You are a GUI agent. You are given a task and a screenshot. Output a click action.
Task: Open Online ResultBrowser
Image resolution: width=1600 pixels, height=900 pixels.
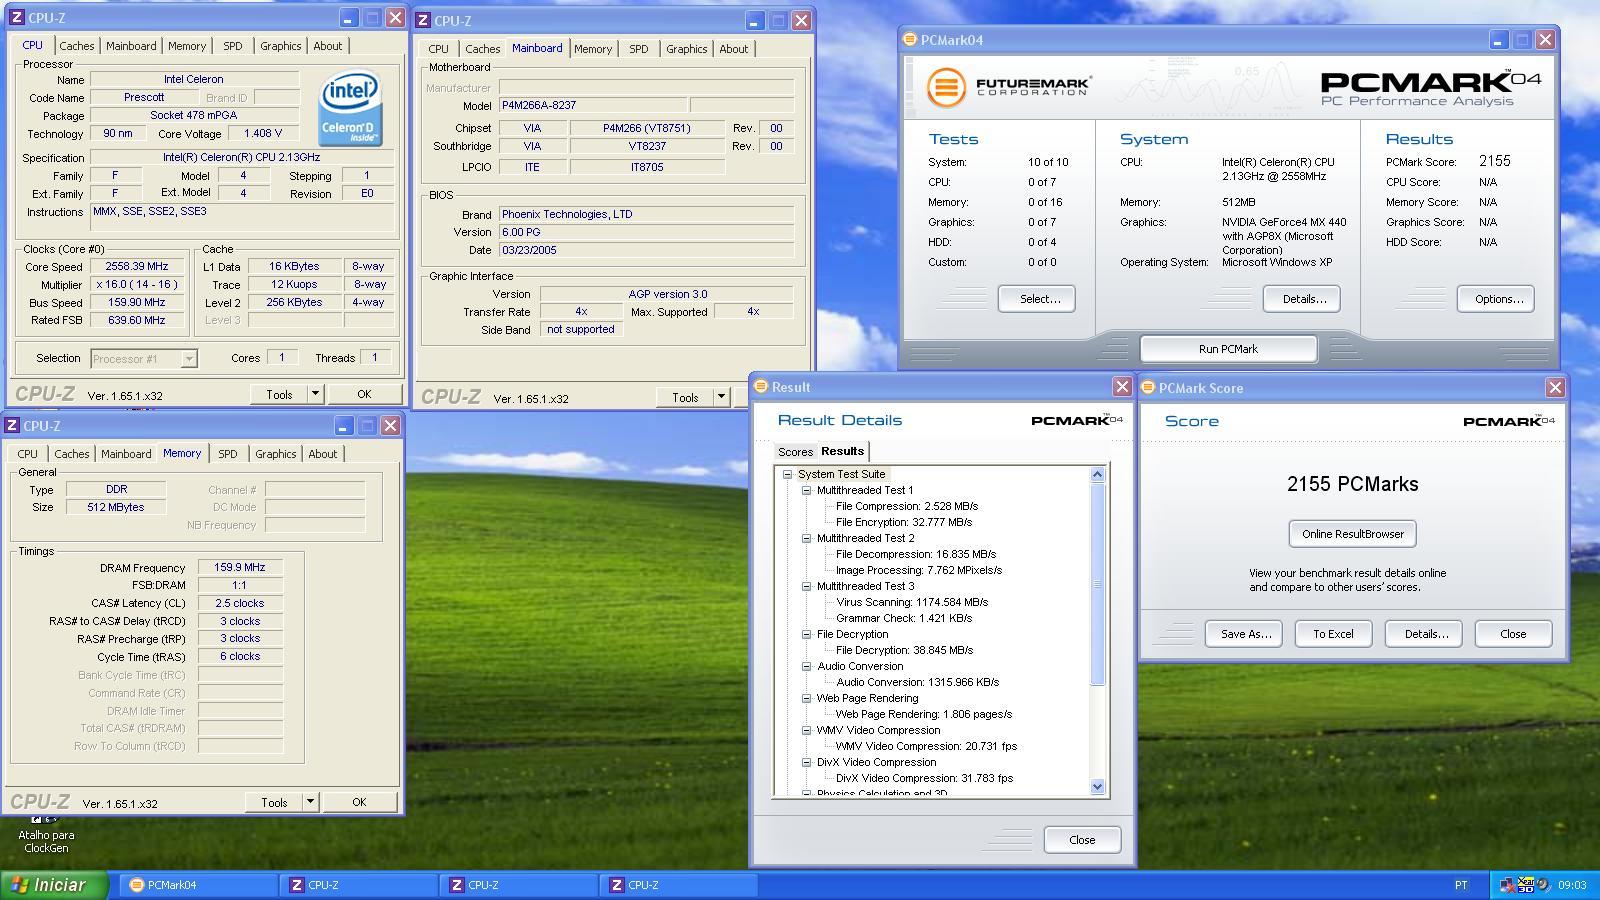click(1353, 534)
